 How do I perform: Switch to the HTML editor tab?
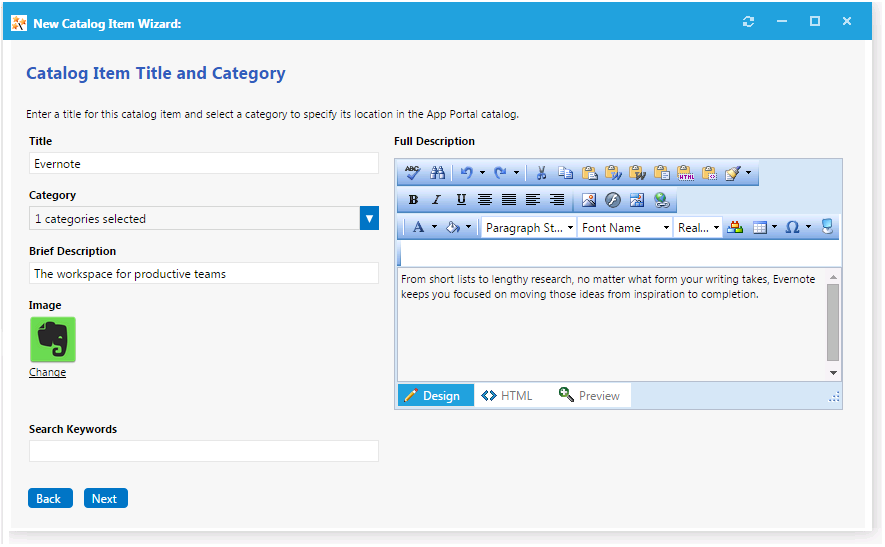coord(507,396)
